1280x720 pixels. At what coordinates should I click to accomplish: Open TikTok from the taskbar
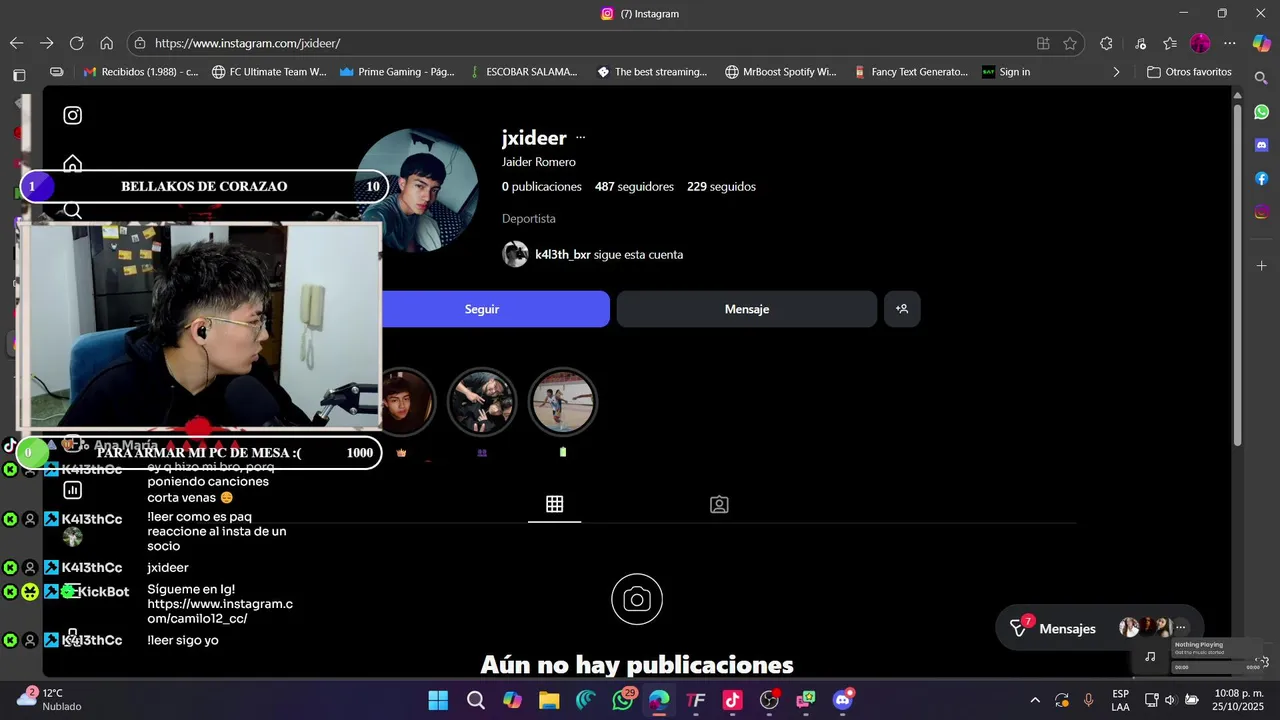click(x=732, y=700)
